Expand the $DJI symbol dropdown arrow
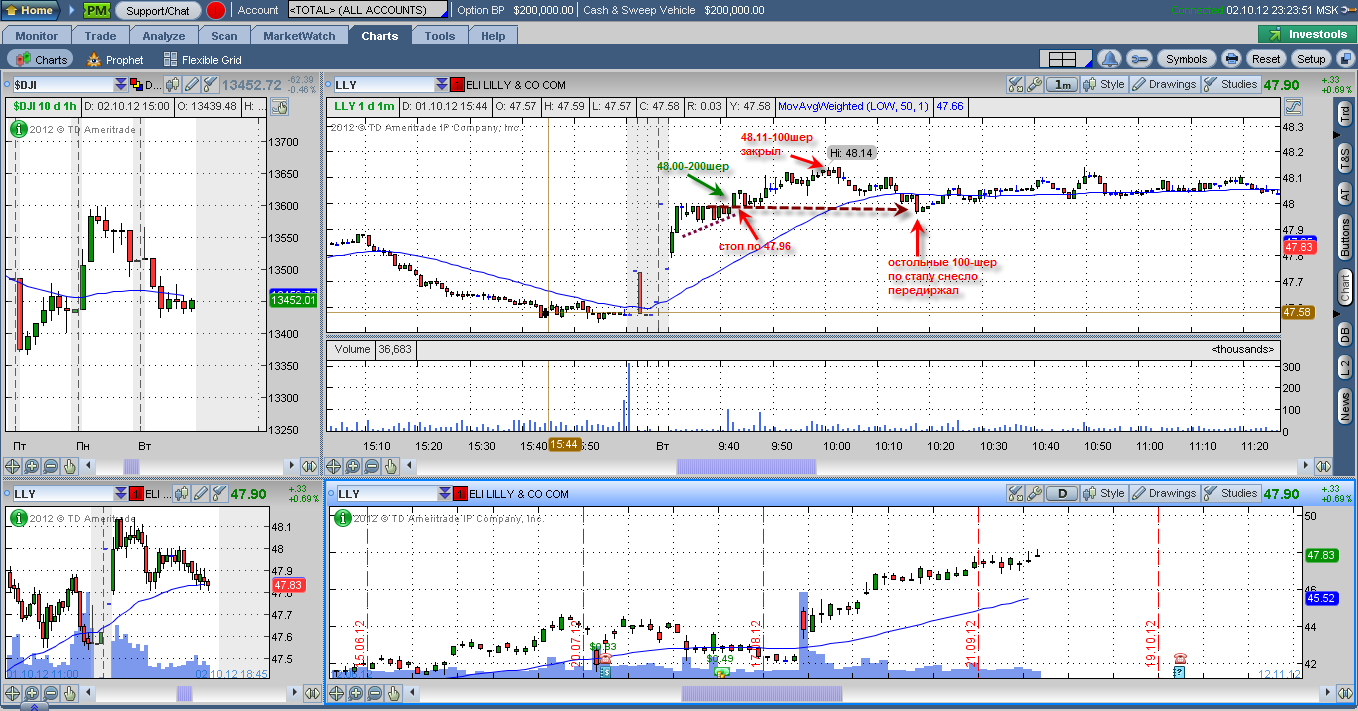The width and height of the screenshot is (1358, 711). tap(121, 85)
